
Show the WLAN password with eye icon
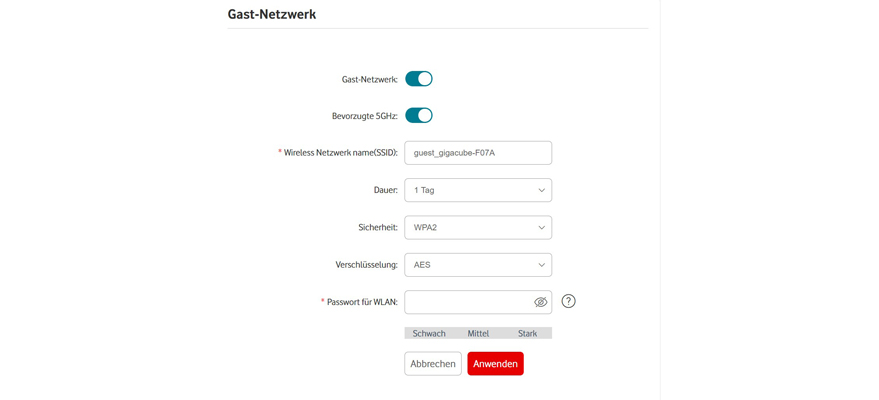540,302
